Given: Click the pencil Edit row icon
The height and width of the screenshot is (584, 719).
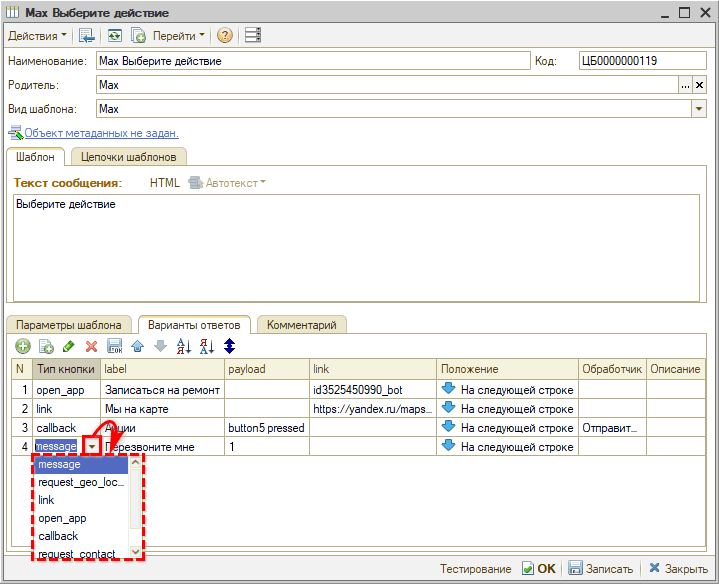Looking at the screenshot, I should click(x=68, y=346).
